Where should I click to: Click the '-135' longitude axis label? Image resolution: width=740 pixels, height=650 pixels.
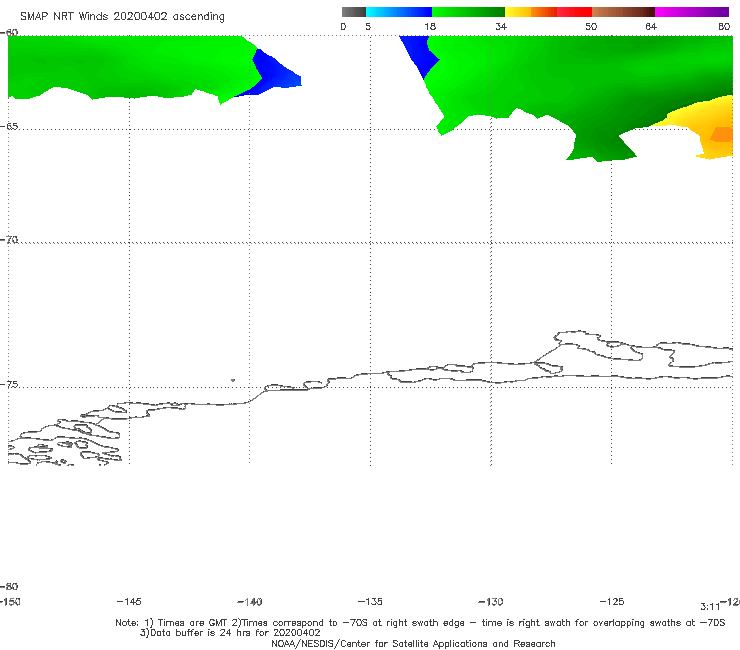pyautogui.click(x=370, y=602)
